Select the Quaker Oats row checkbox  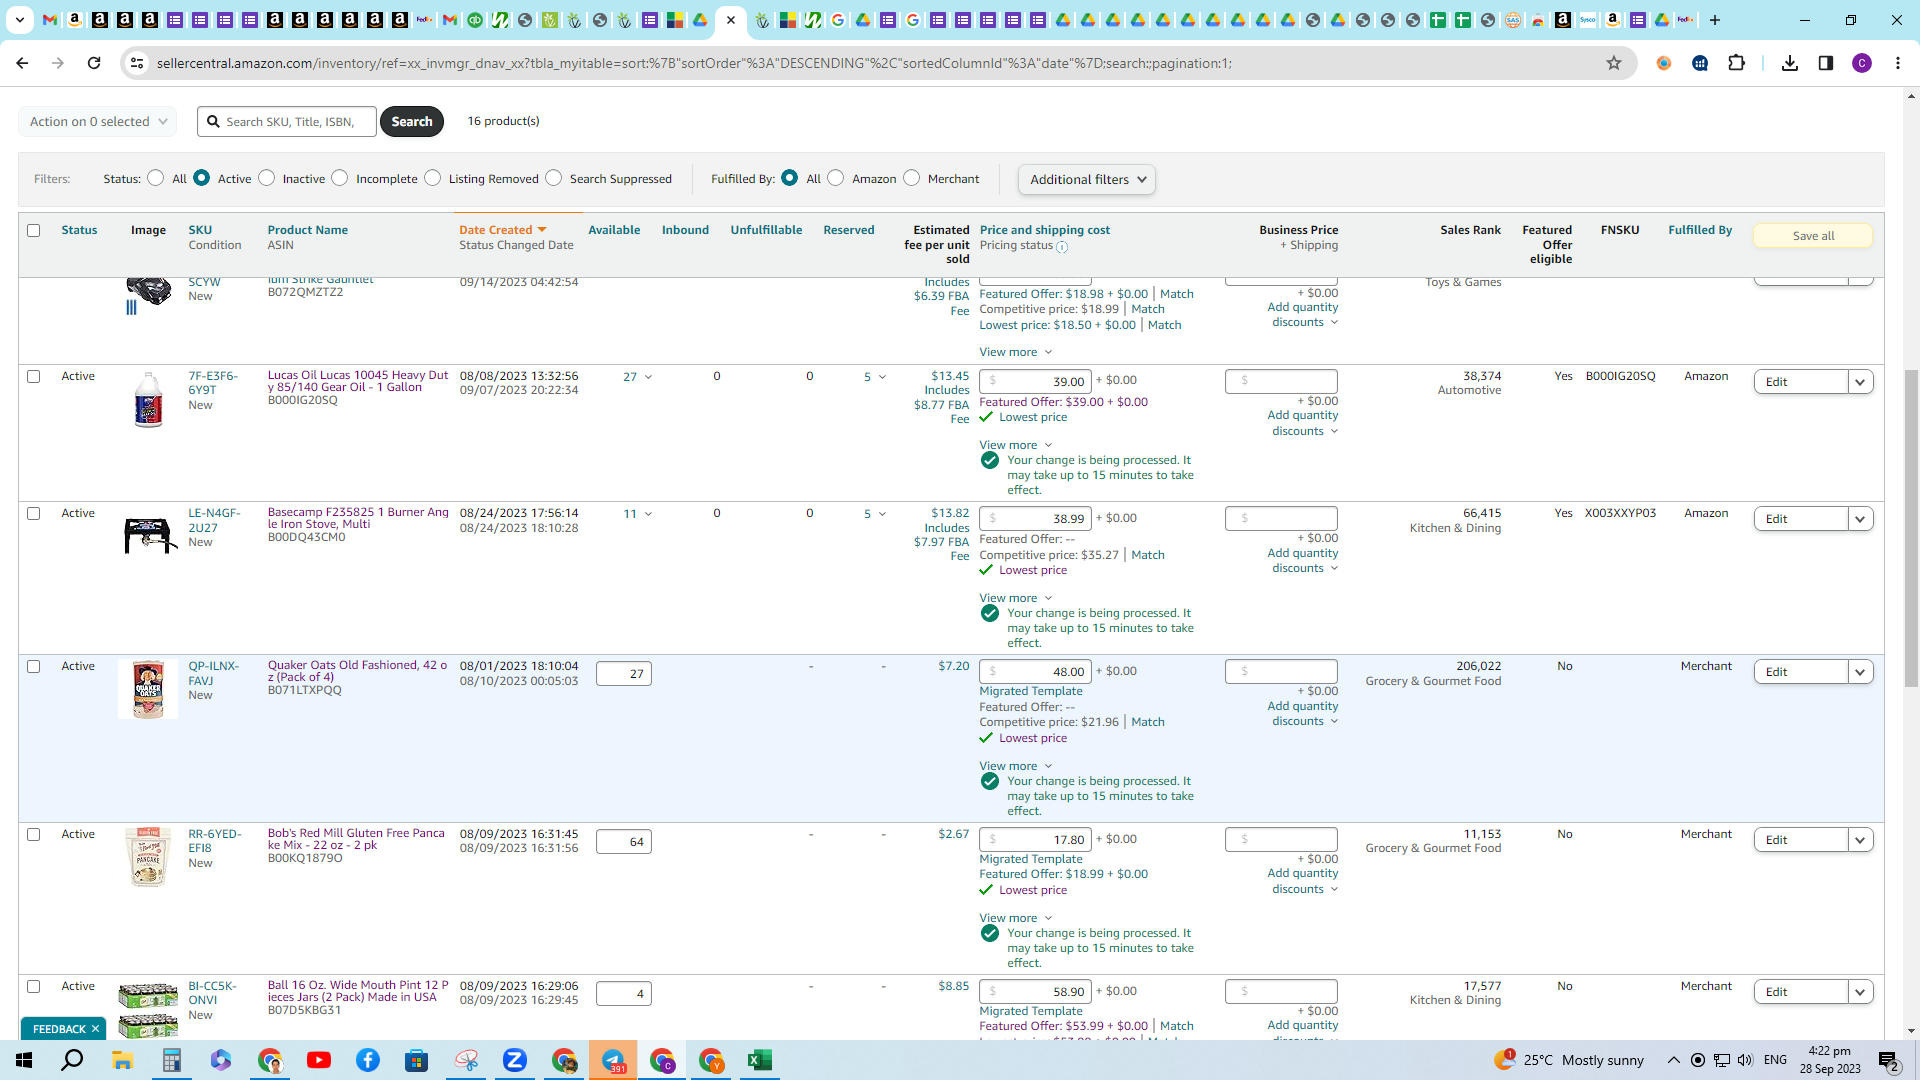click(x=34, y=667)
